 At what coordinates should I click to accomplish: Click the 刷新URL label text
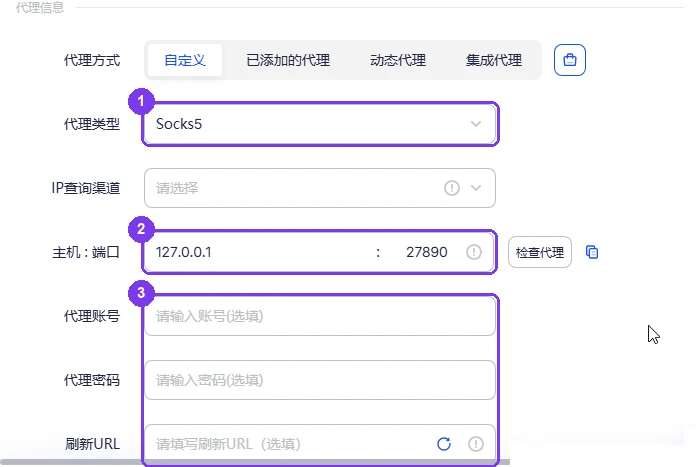[92, 444]
